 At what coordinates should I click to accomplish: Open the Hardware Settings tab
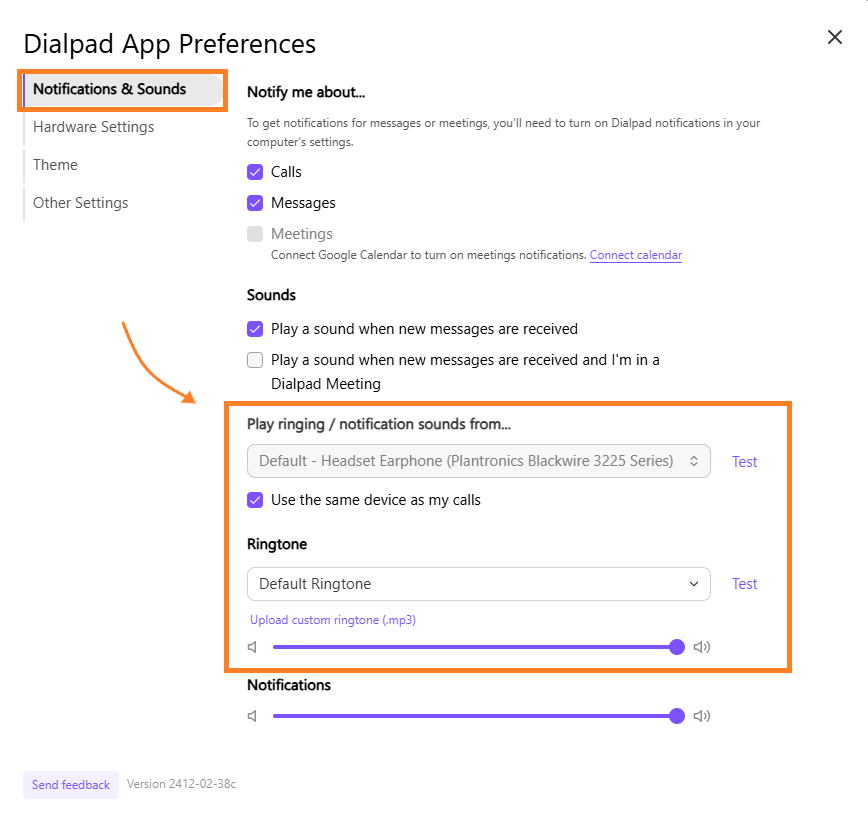coord(94,127)
